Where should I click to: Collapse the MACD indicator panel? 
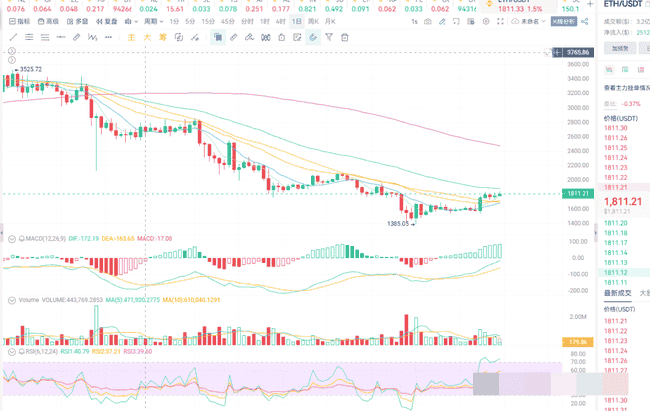11,238
